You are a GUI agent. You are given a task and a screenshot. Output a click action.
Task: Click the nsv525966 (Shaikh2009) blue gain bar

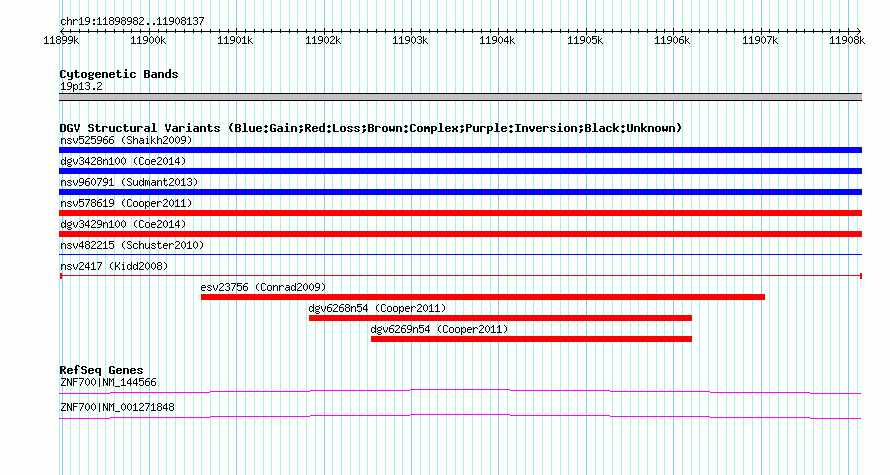[x=460, y=150]
